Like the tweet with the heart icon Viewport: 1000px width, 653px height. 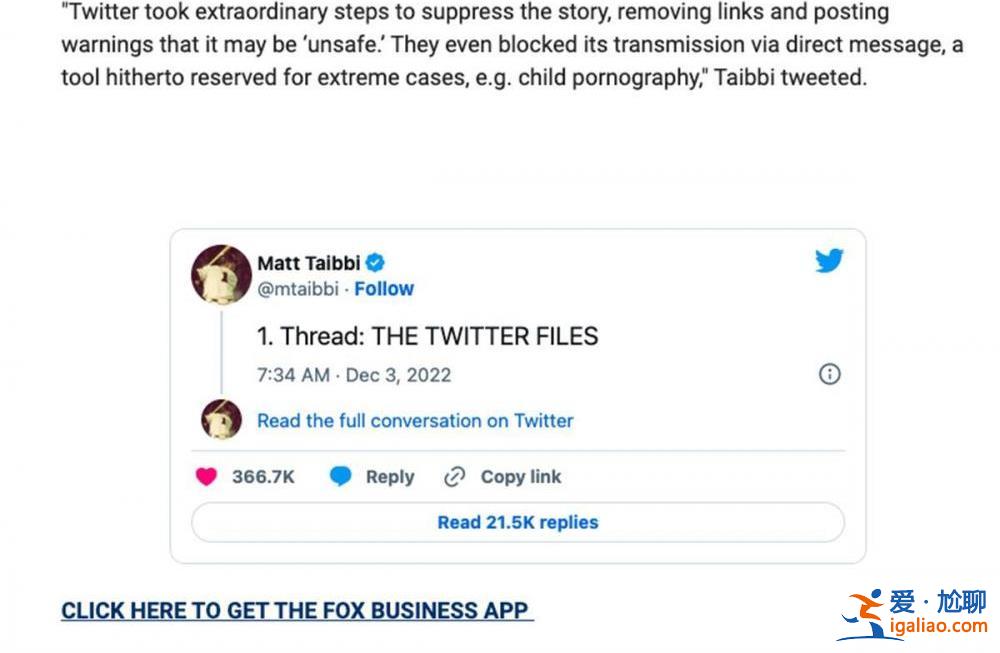point(206,477)
